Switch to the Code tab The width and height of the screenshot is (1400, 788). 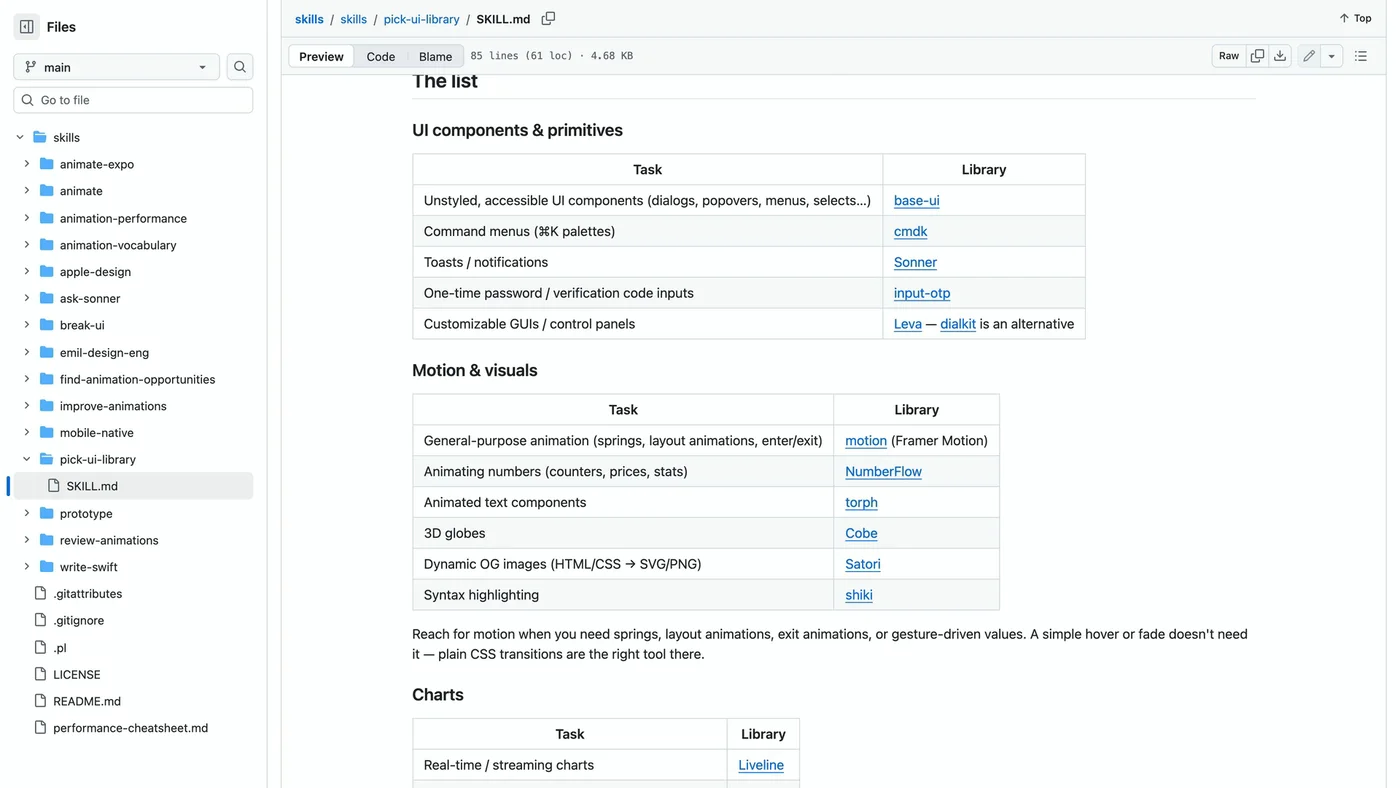381,56
